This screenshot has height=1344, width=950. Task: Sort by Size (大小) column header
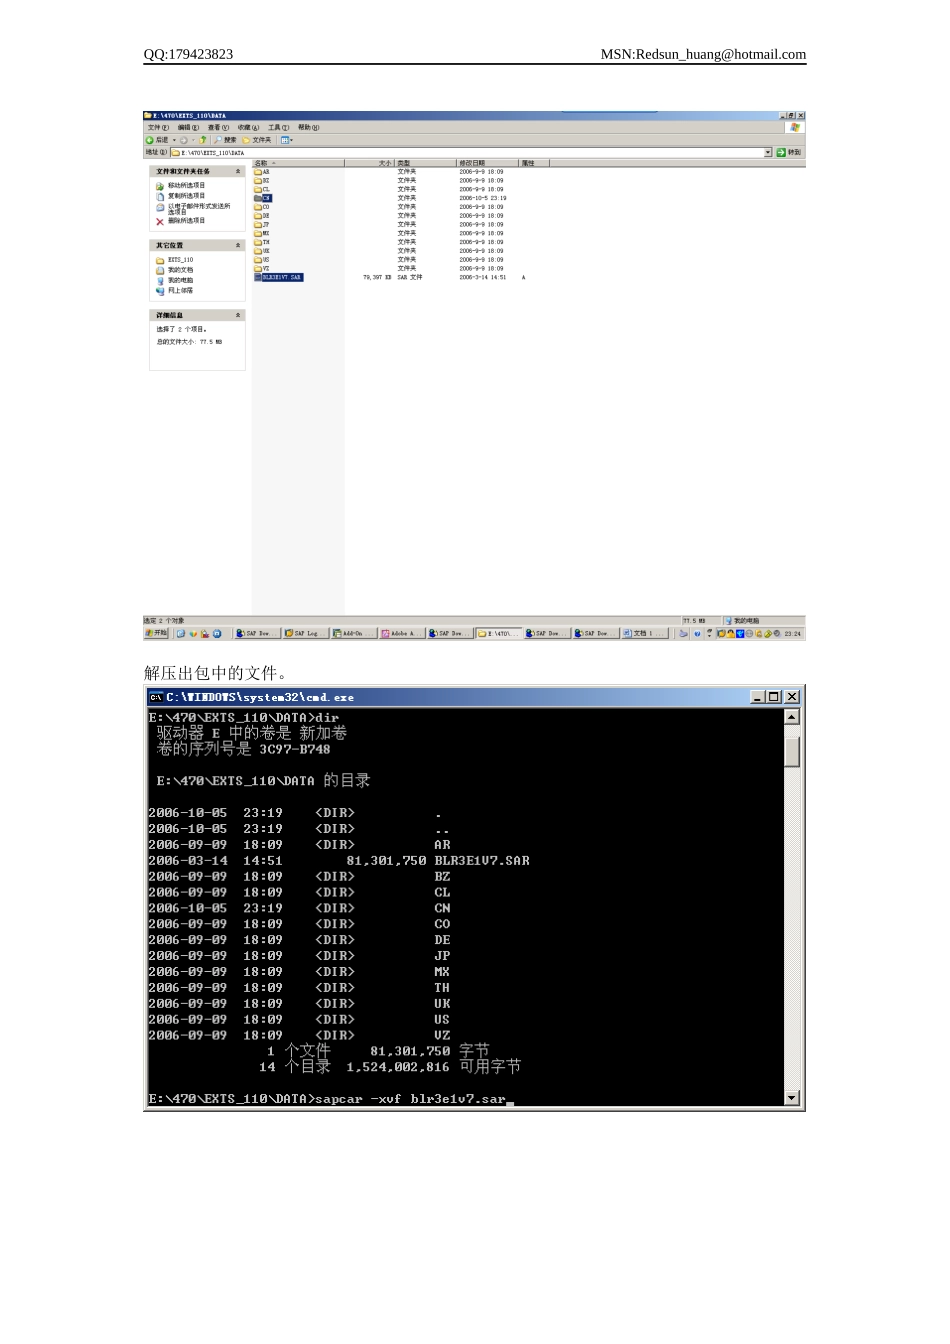[x=369, y=162]
